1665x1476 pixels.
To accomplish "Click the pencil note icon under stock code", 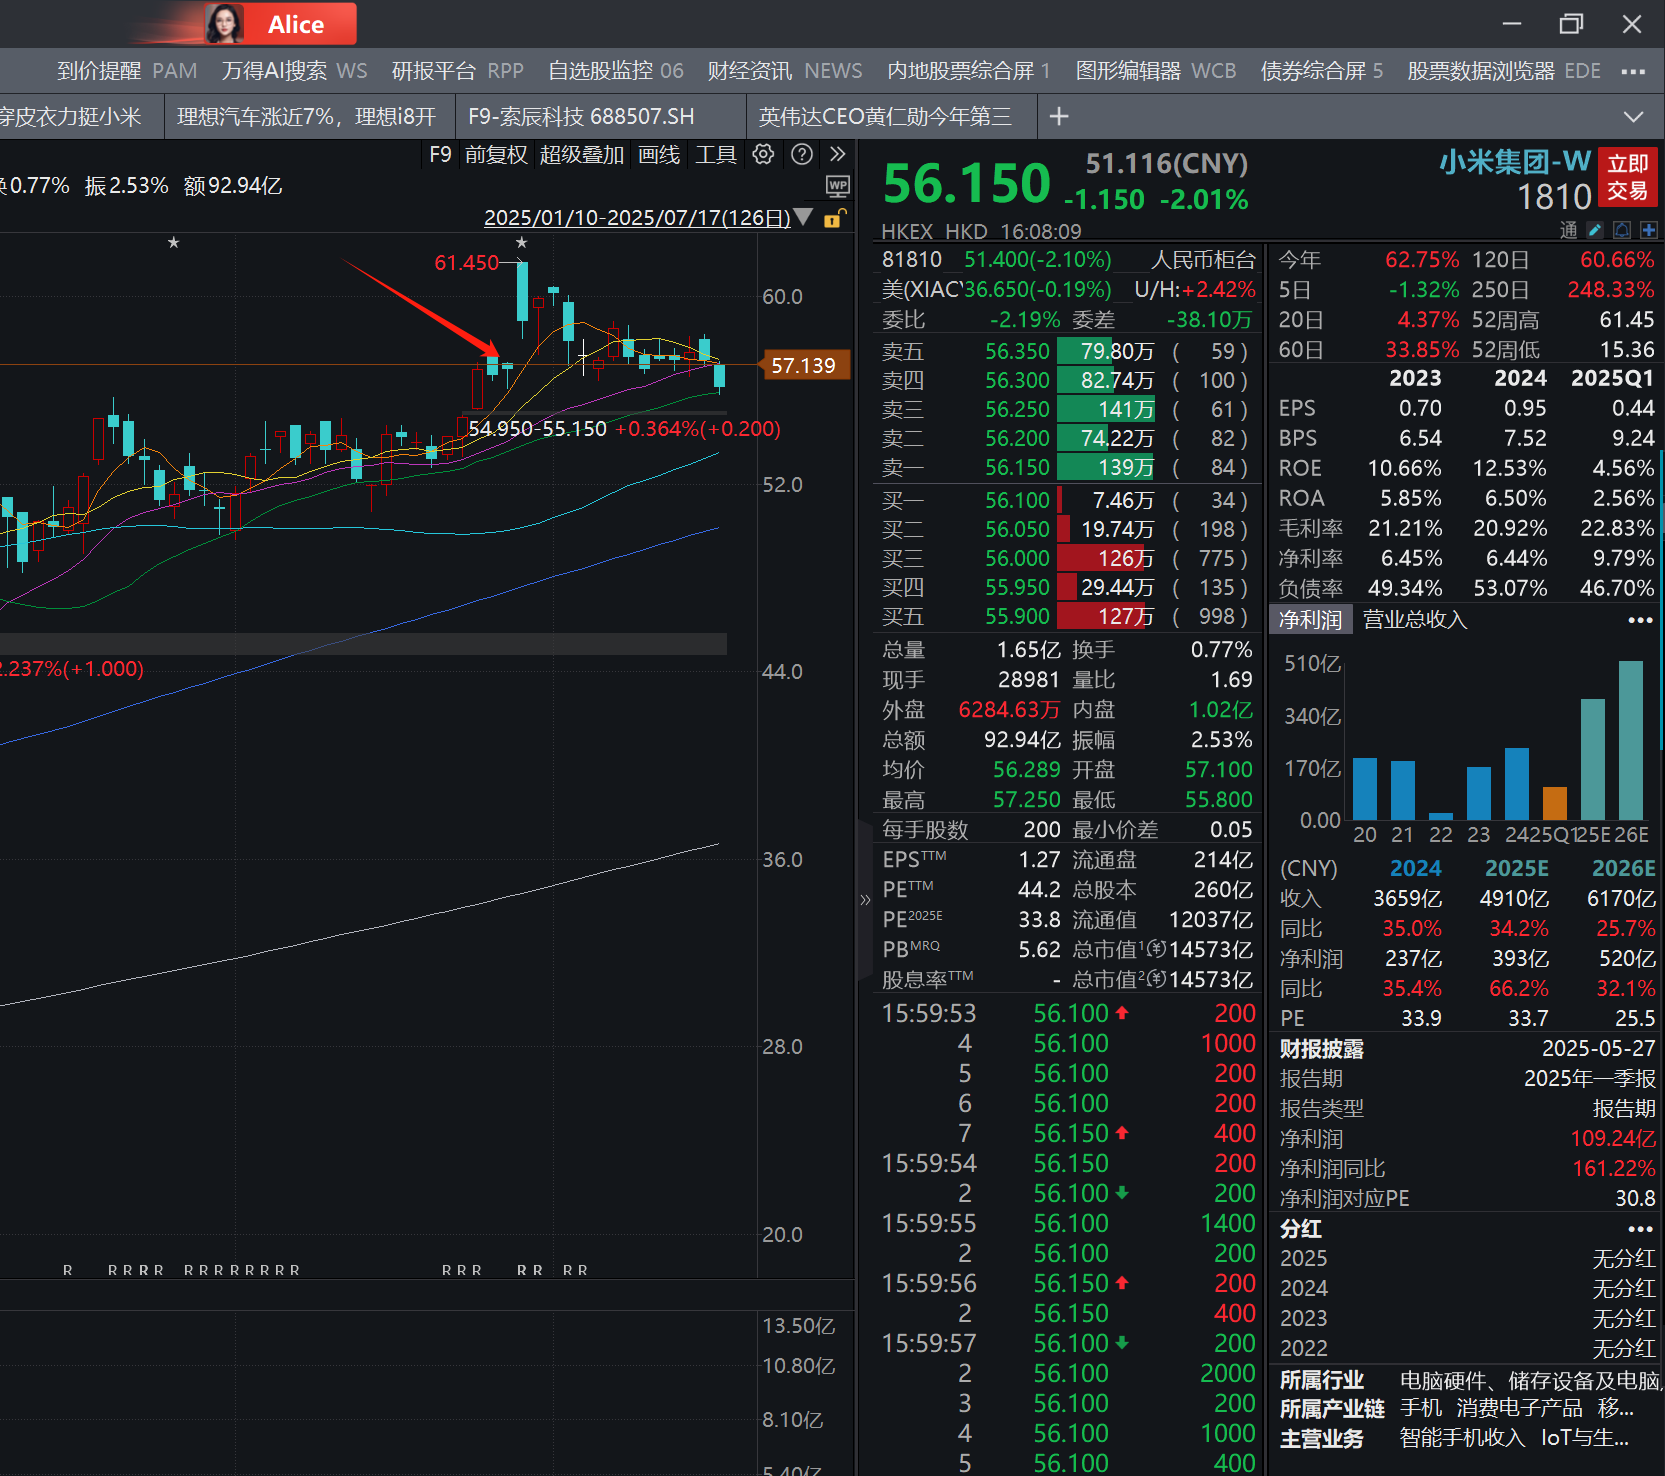I will (1595, 230).
